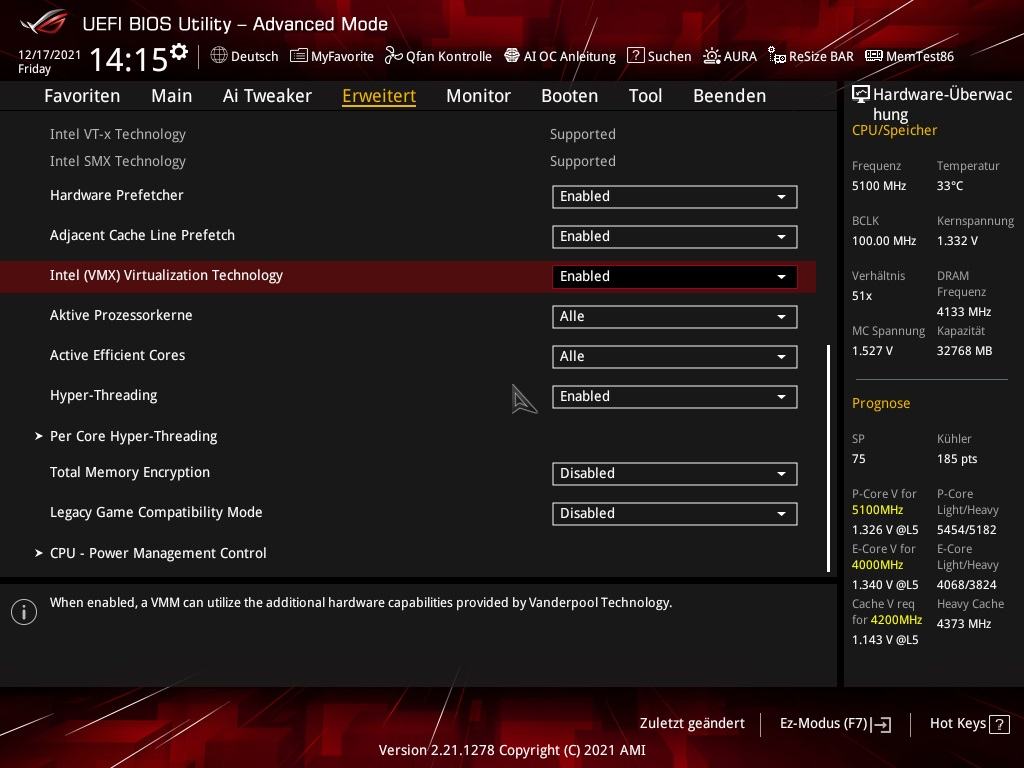Click the 185 pts Kühler value
This screenshot has height=768, width=1024.
tap(957, 459)
